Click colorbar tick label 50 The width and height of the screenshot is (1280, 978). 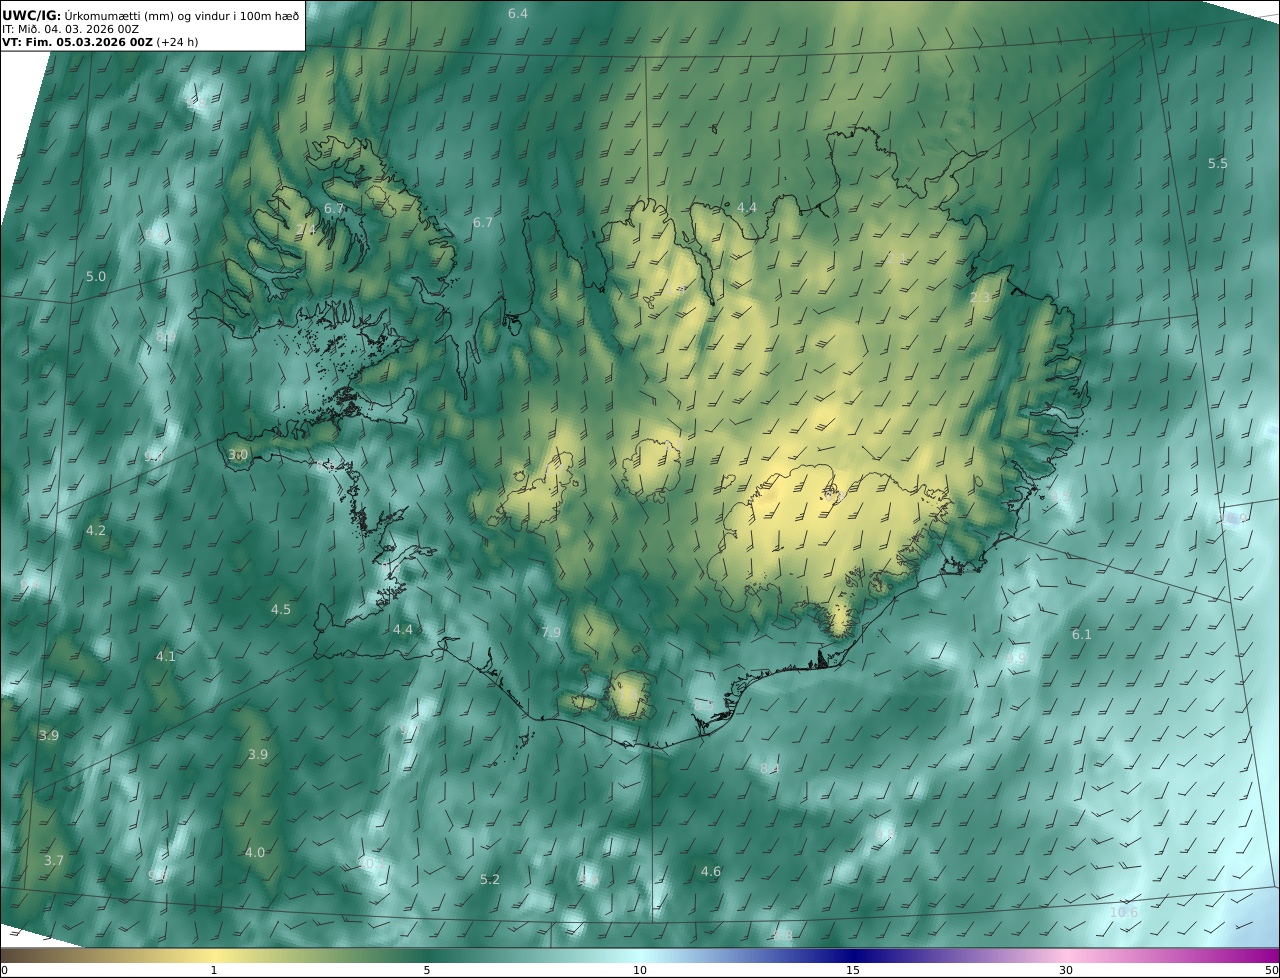[x=1272, y=970]
